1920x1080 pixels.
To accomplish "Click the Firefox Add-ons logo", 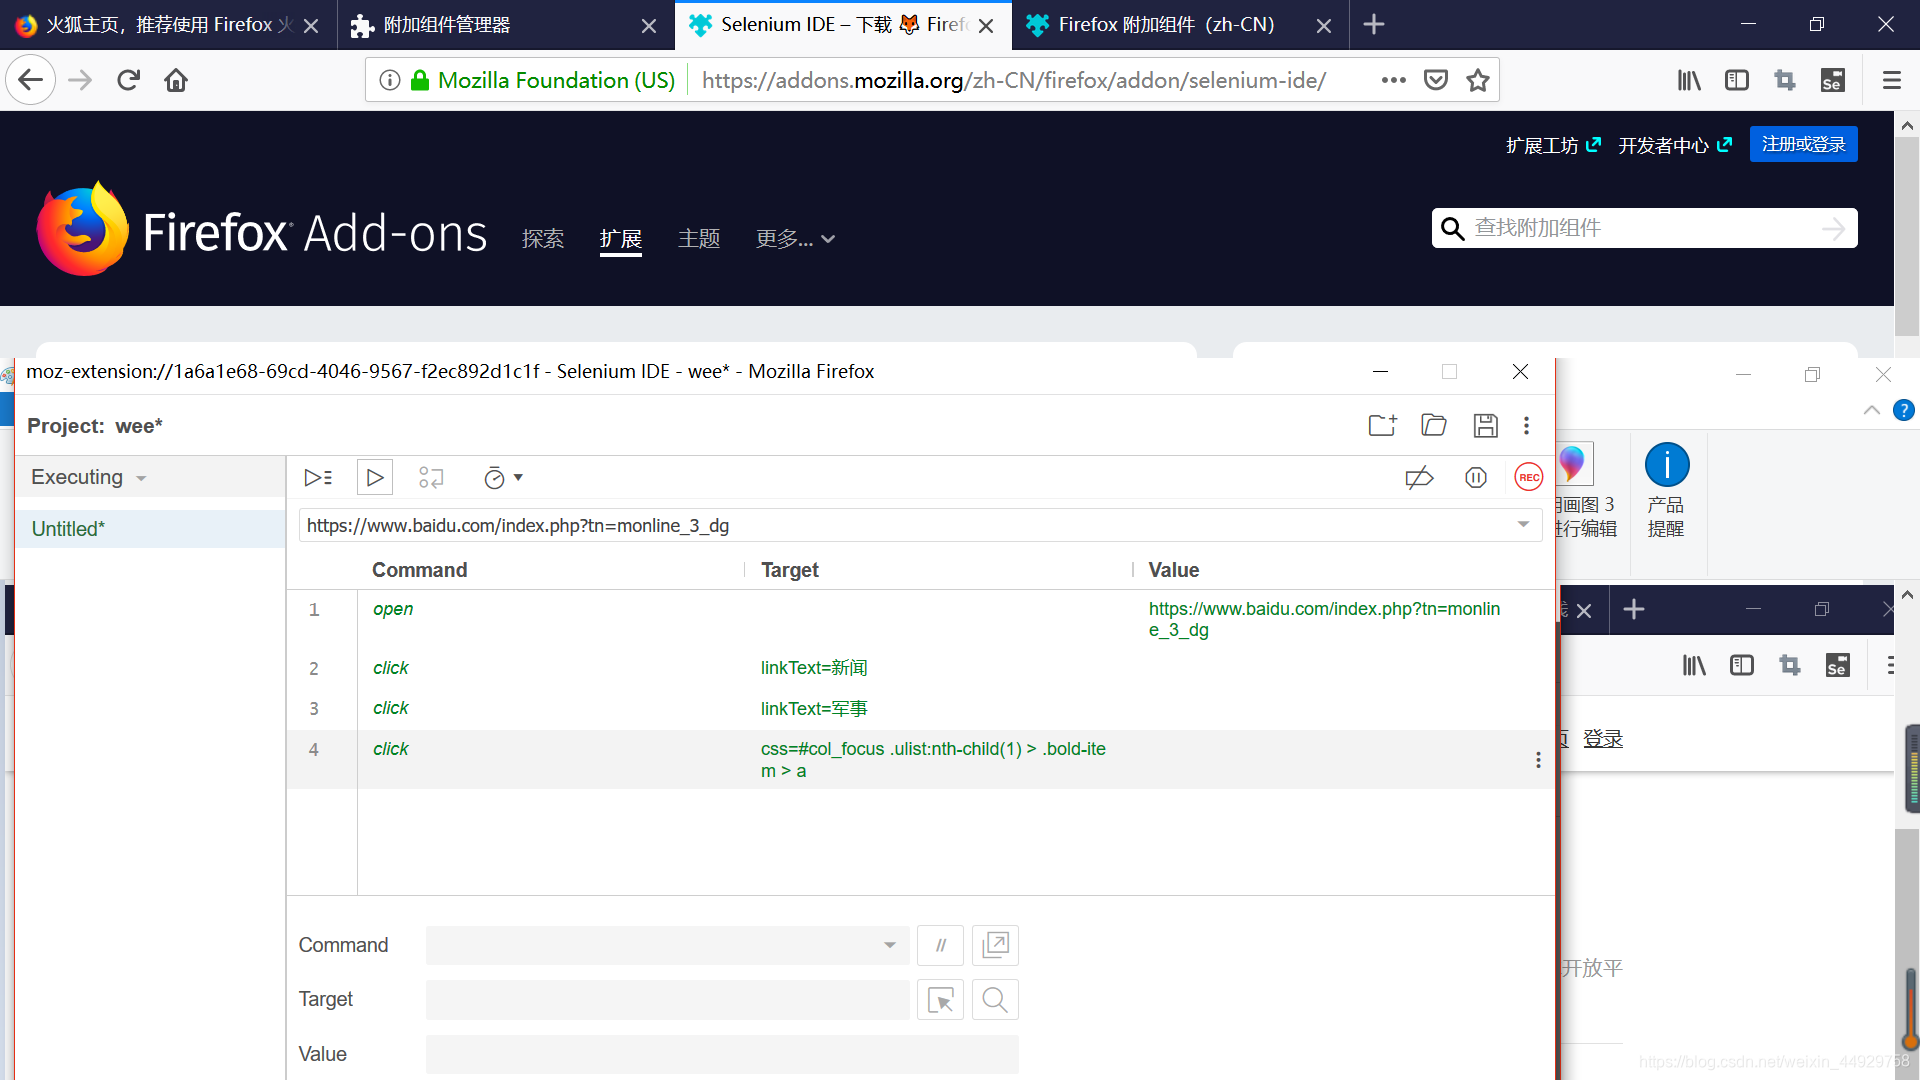I will point(261,229).
